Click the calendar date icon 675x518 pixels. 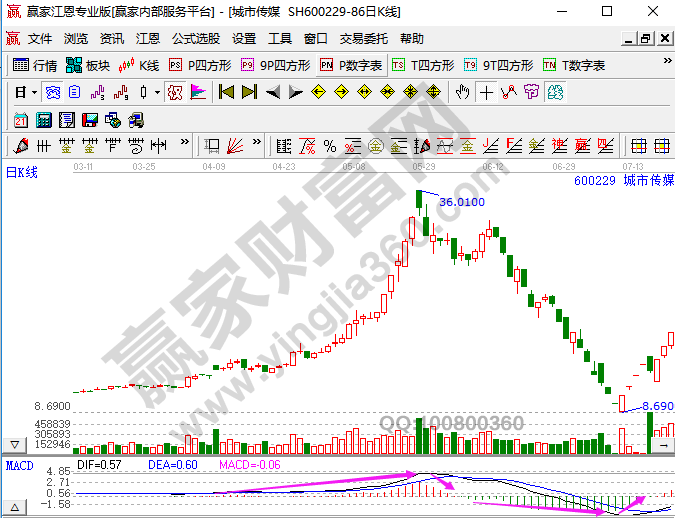tap(20, 120)
